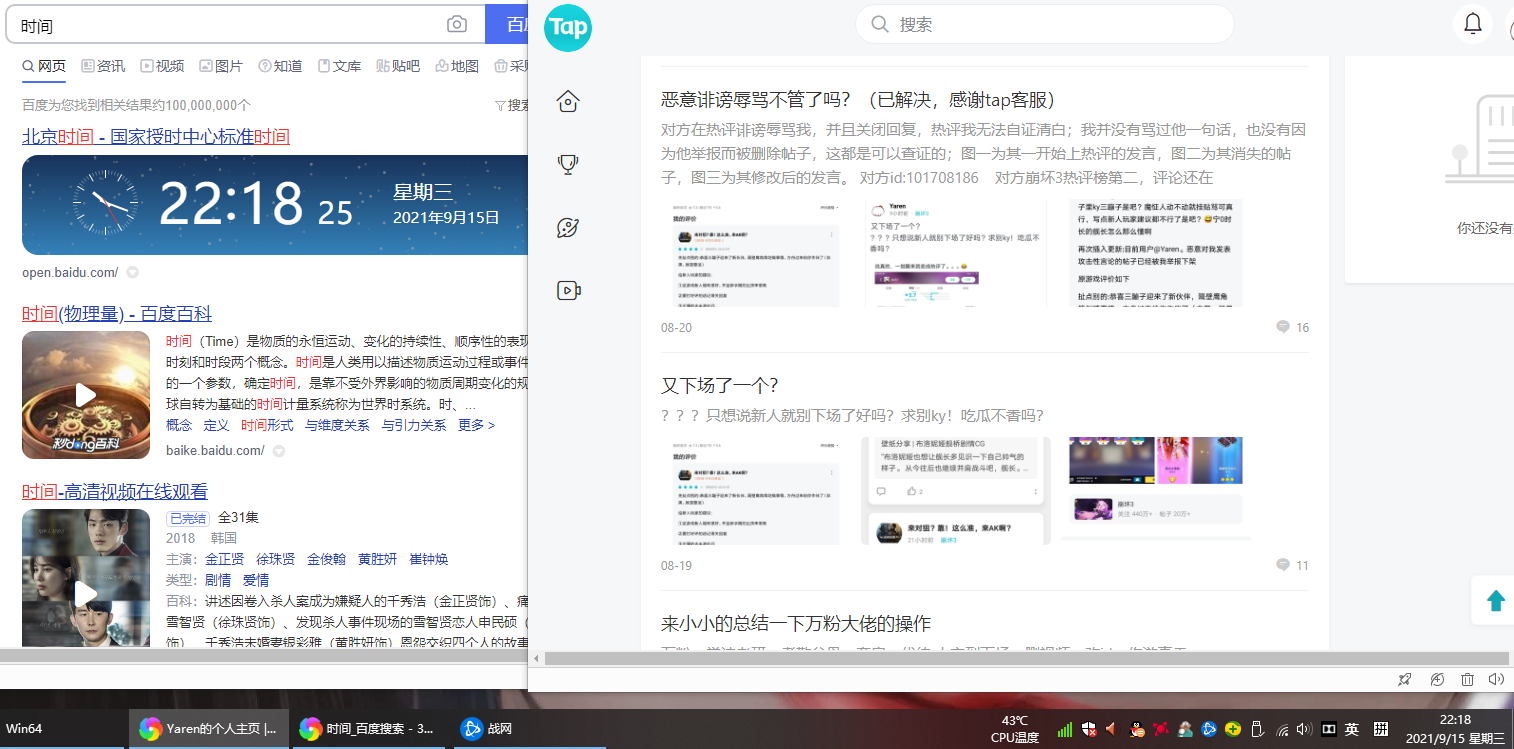1514x749 pixels.
Task: Click the USB safely remove tray icon
Action: pyautogui.click(x=1258, y=729)
